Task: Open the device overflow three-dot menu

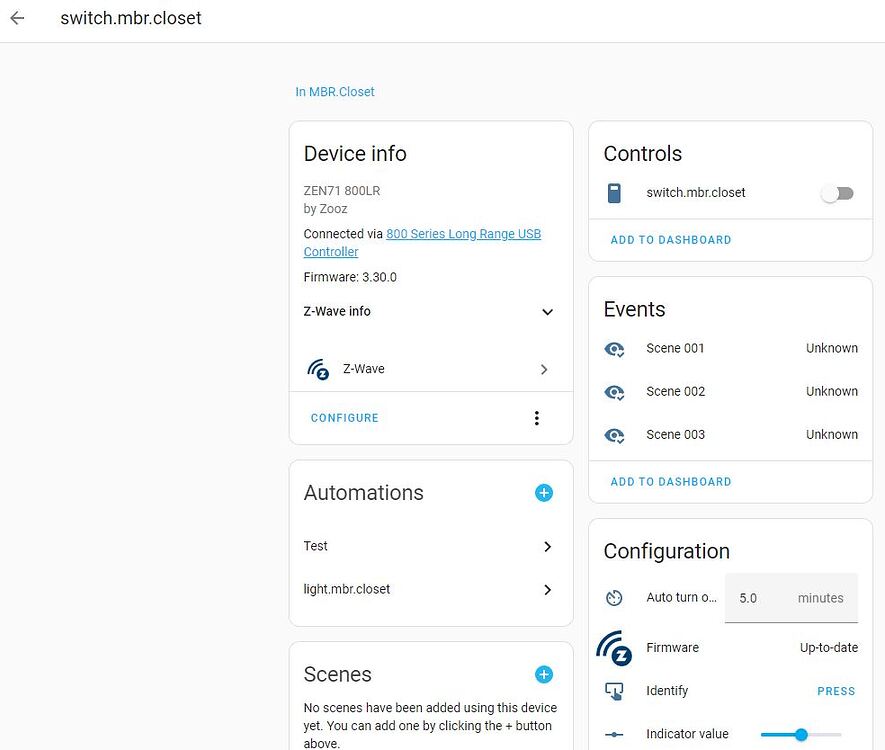Action: pyautogui.click(x=536, y=418)
